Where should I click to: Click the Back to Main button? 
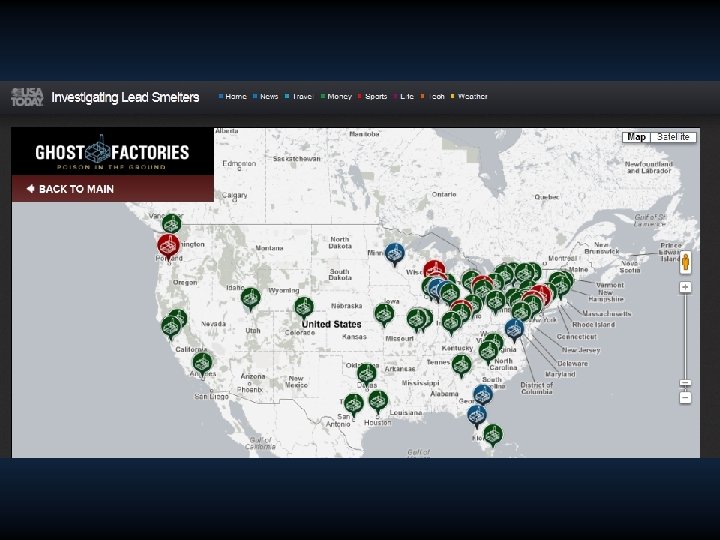pos(112,189)
